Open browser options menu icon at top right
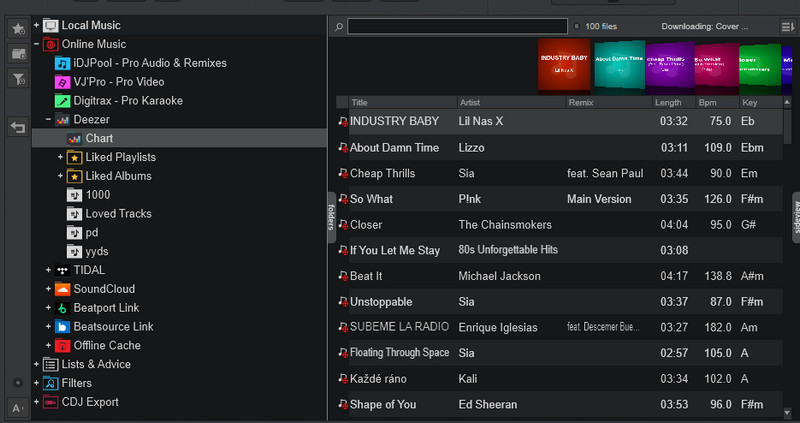This screenshot has height=423, width=800. (788, 27)
